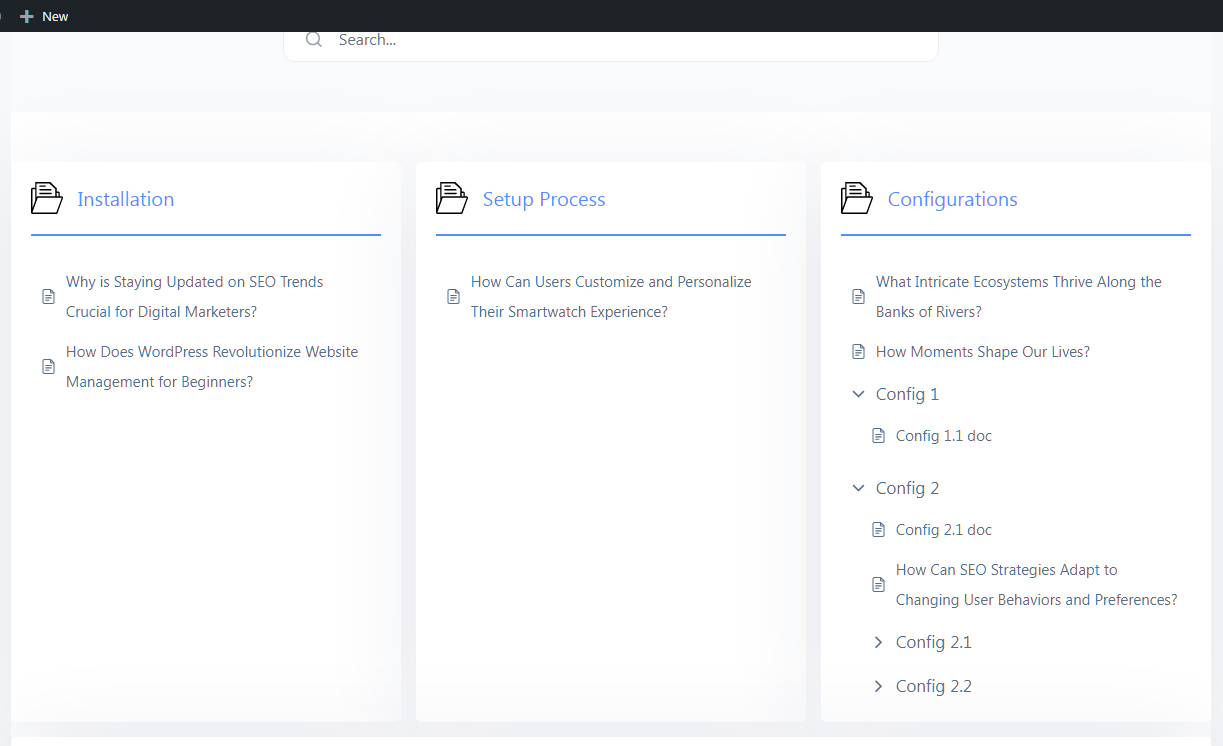Select the Config 2.2 subcategory label

(934, 686)
